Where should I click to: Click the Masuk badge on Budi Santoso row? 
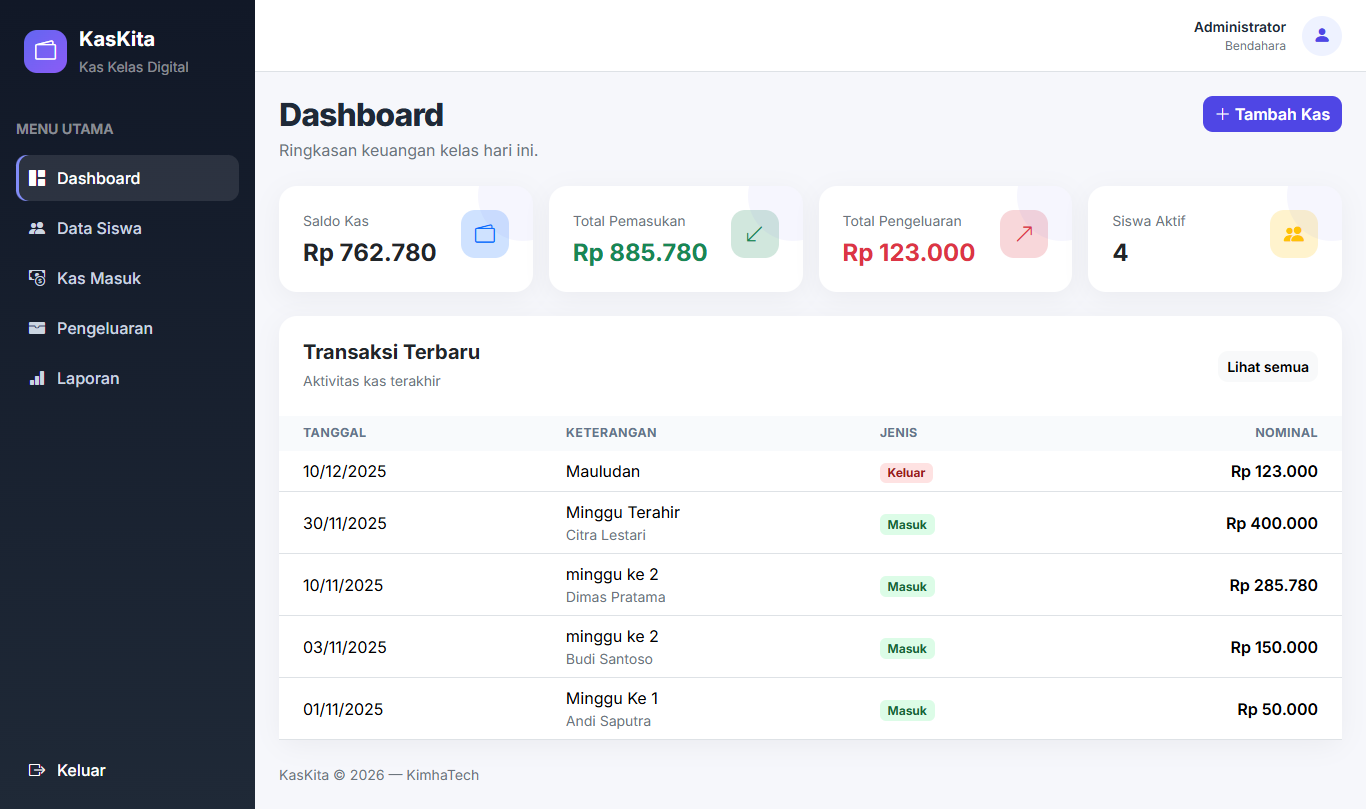pyautogui.click(x=907, y=649)
